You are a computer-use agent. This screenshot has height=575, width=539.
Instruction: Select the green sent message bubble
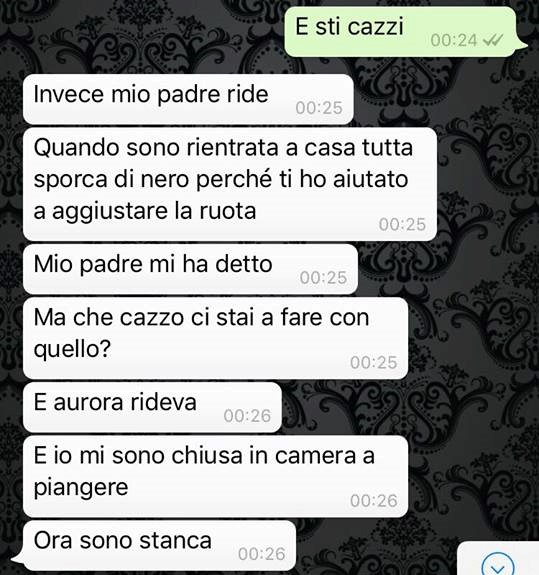click(403, 32)
